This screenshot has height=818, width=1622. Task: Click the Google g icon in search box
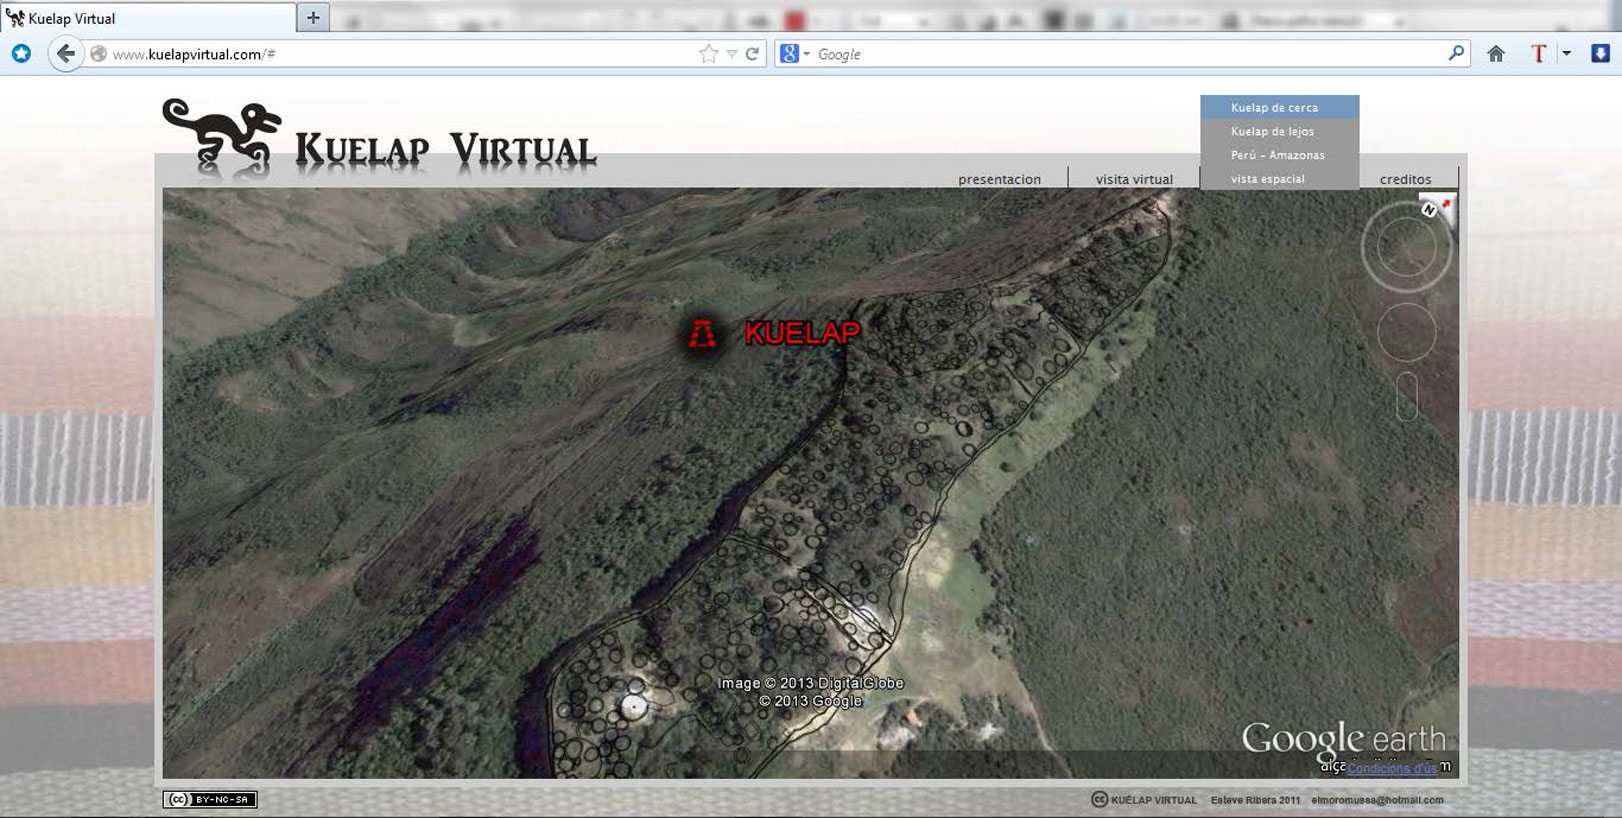click(x=789, y=54)
